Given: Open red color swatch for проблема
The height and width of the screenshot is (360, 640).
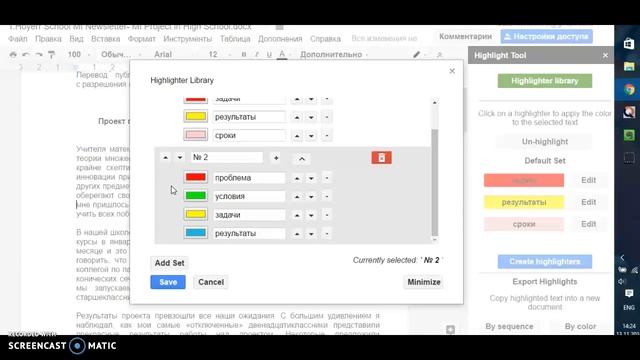Looking at the screenshot, I should (x=196, y=177).
